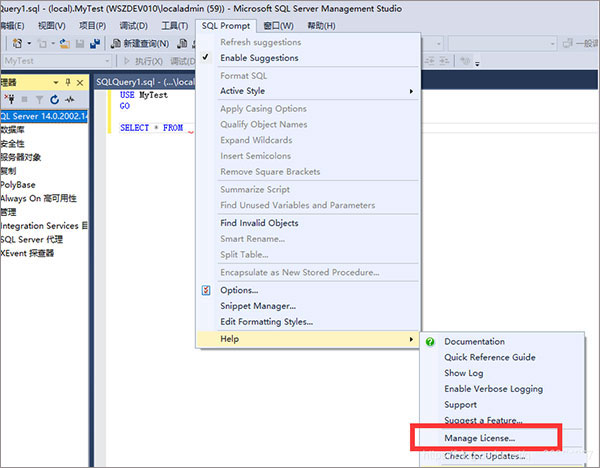Screen dimensions: 600x468
Task: Open the 视图(V) menu
Action: (x=52, y=26)
